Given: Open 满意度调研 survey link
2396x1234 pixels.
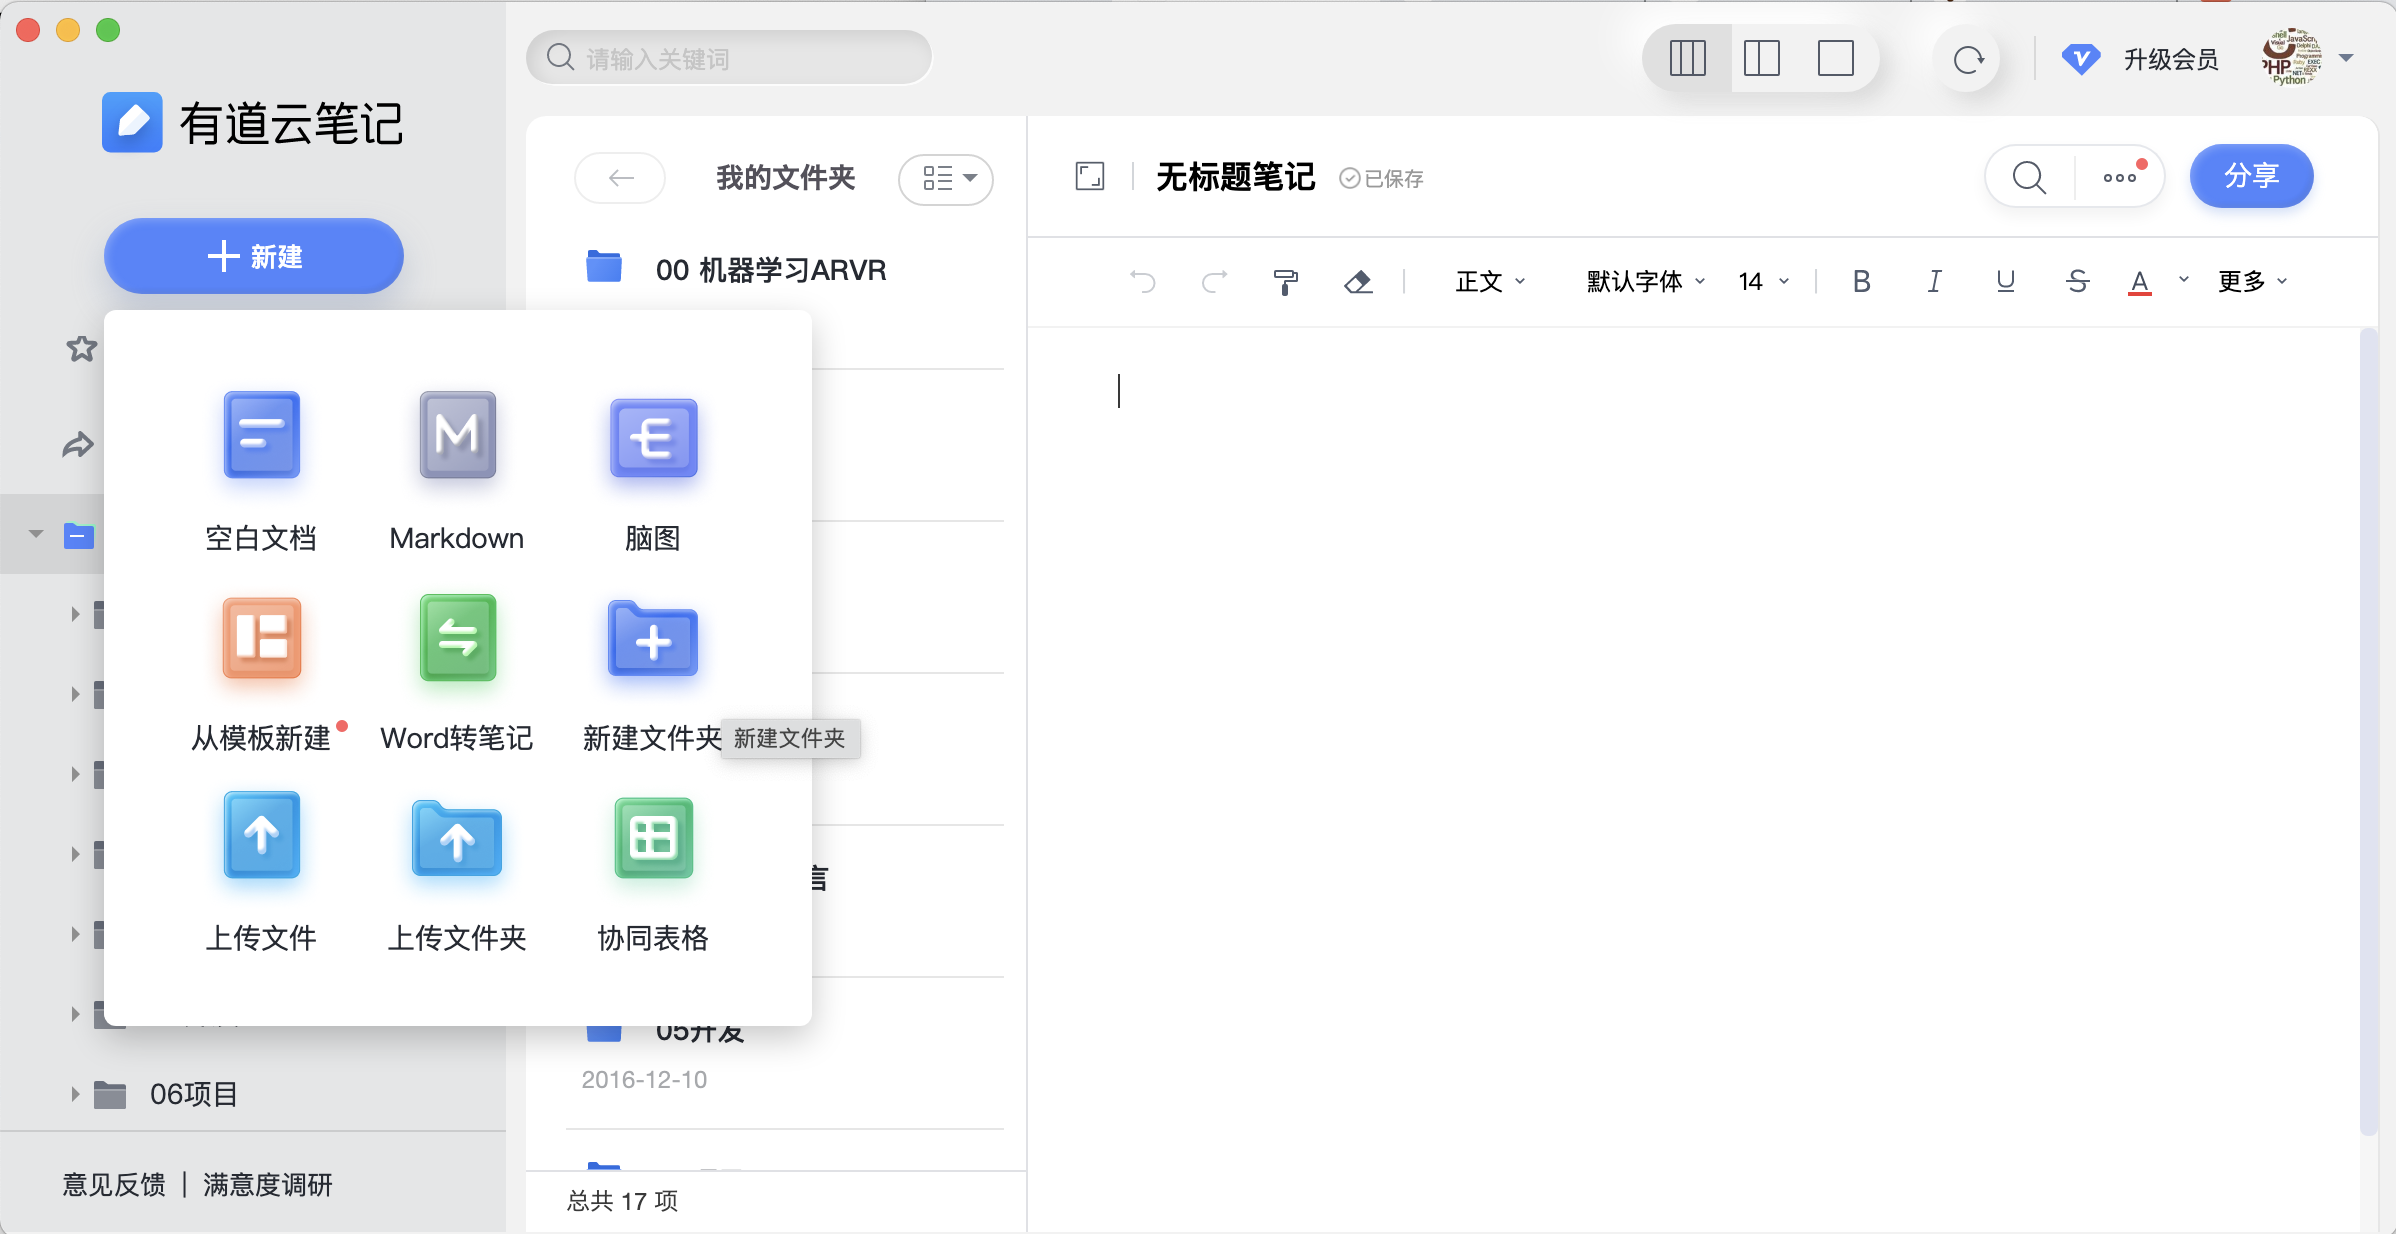Looking at the screenshot, I should [x=267, y=1185].
